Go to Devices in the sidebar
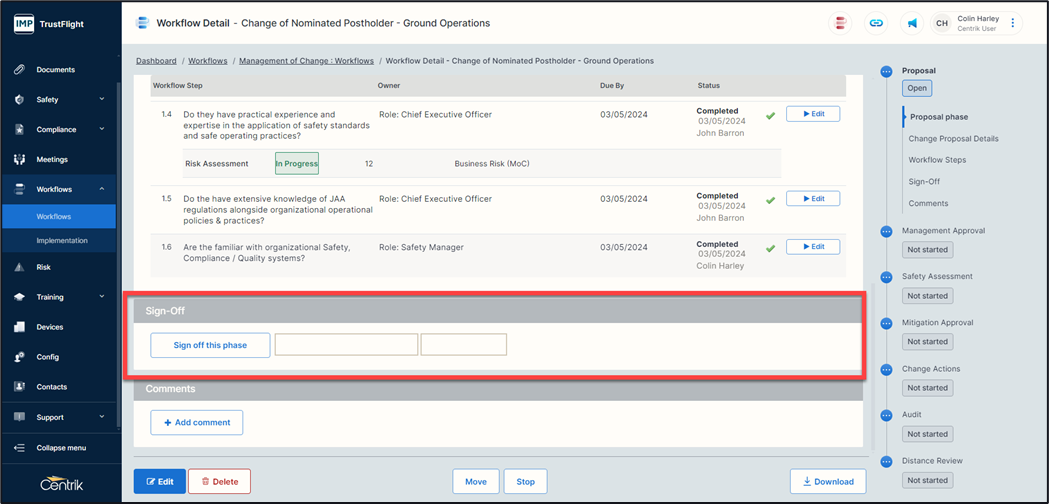This screenshot has height=504, width=1049. (50, 327)
